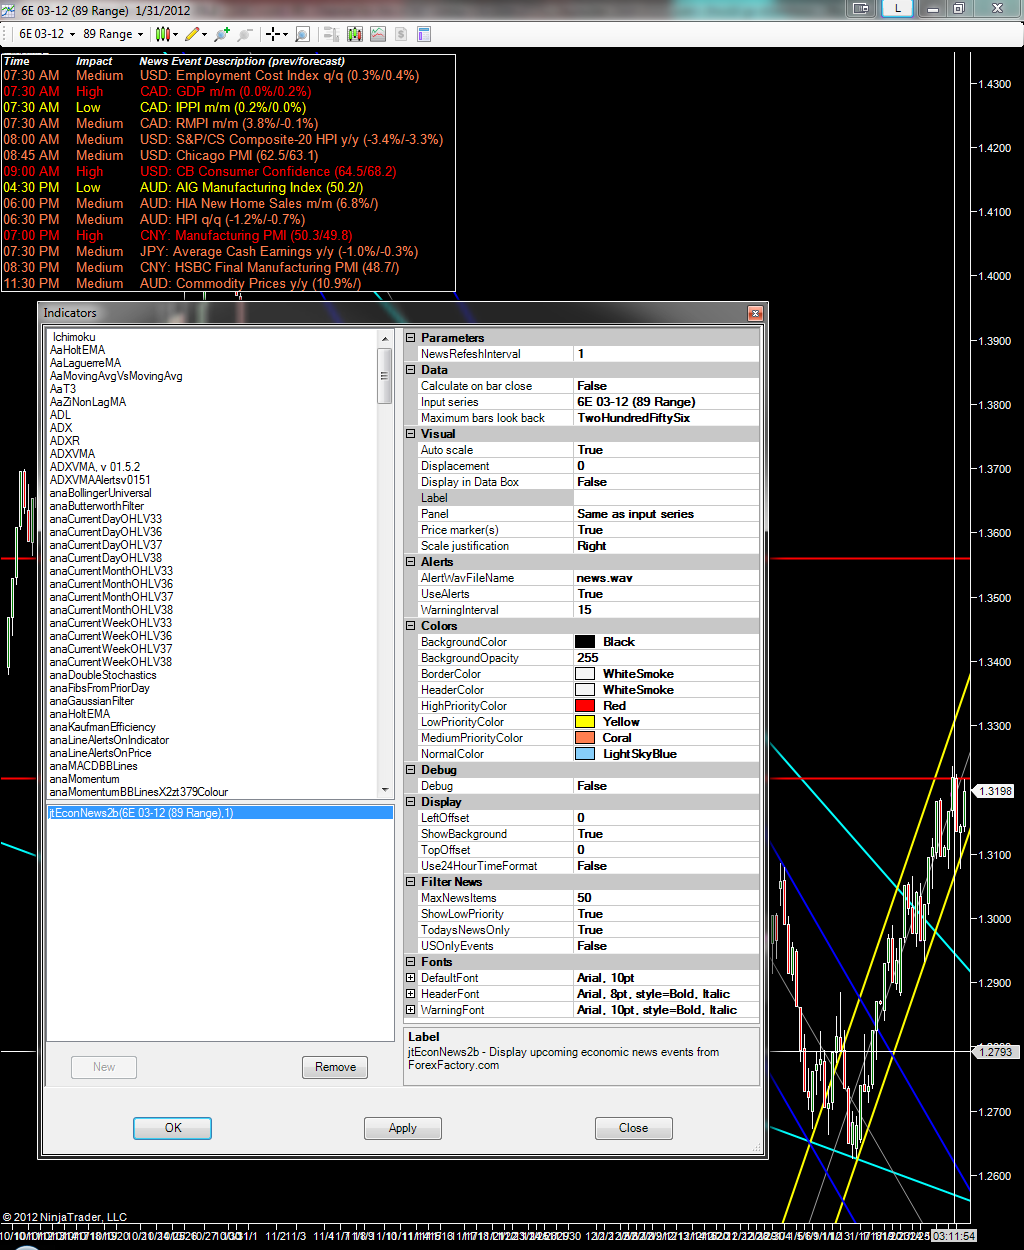Click the LightSkyBlue NormalColor swatch
The image size is (1024, 1250).
tap(585, 754)
